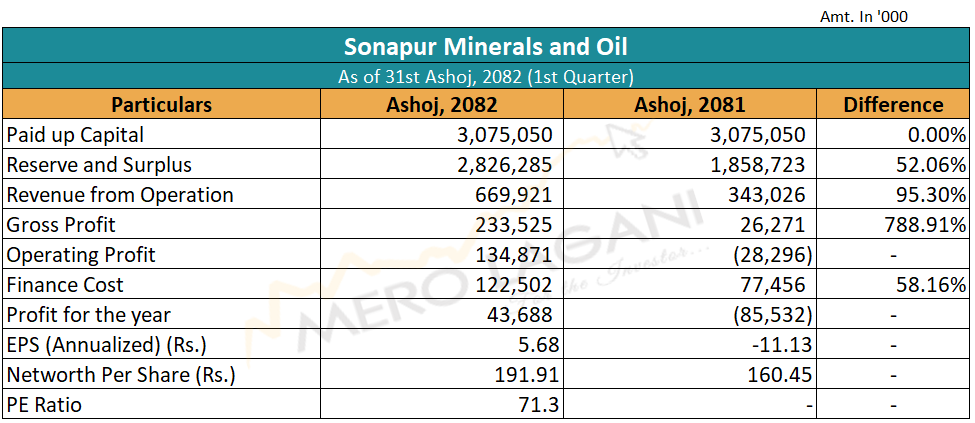Click the 669,921 revenue value
This screenshot has height=423, width=975.
(x=516, y=195)
